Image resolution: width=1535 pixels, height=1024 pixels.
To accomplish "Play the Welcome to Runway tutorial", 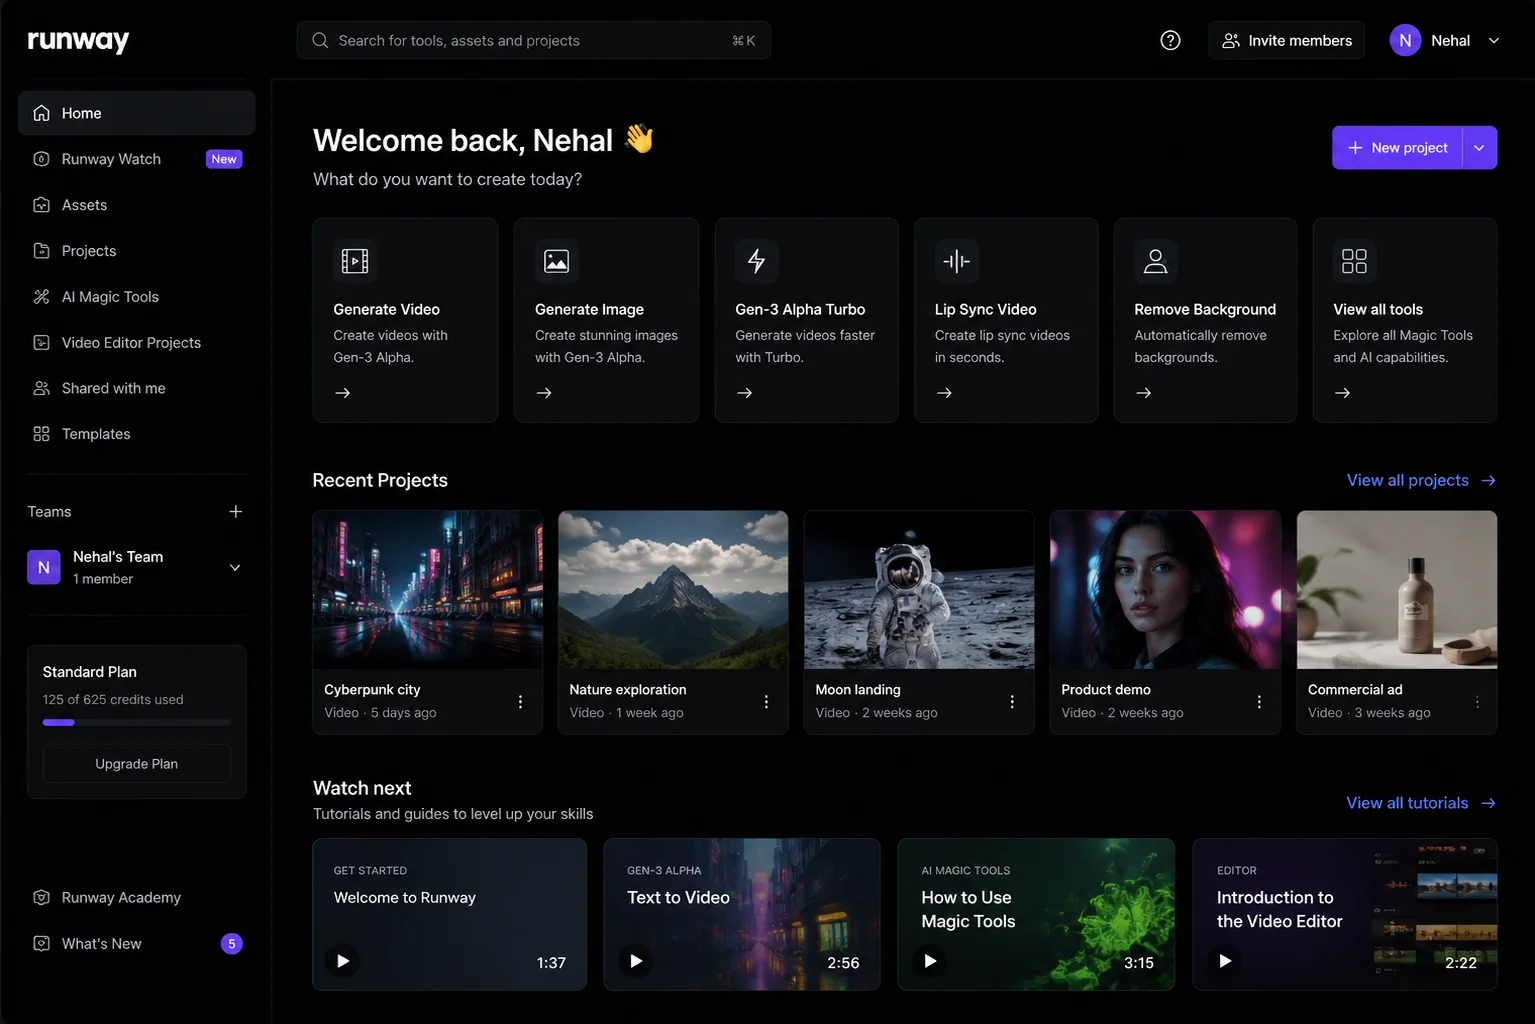I will 343,961.
